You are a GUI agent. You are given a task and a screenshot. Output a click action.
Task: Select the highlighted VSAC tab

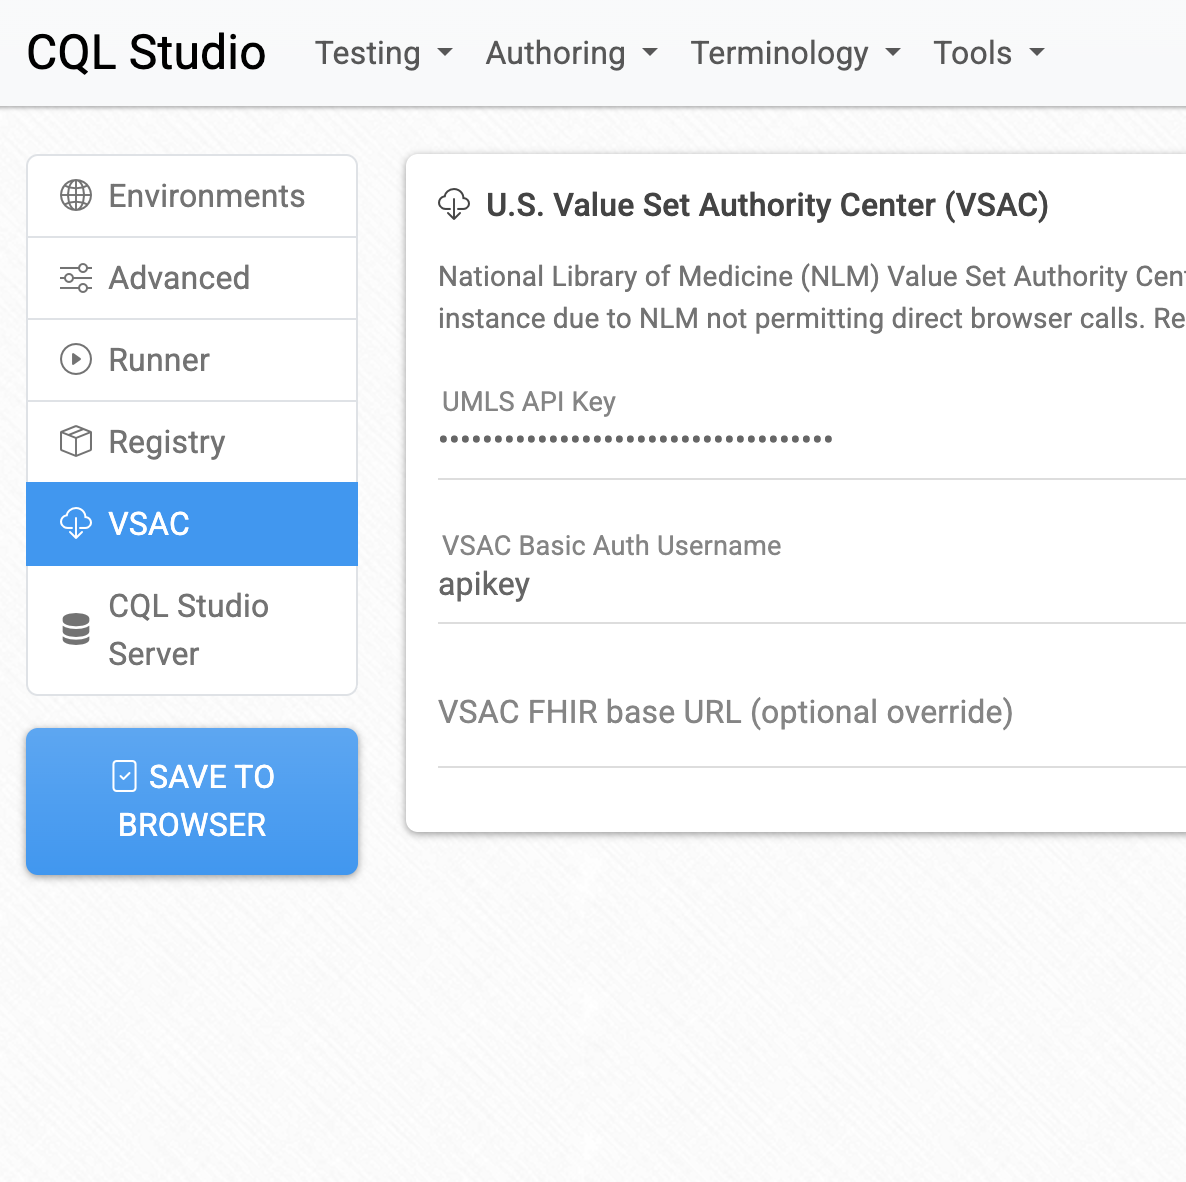pyautogui.click(x=192, y=524)
